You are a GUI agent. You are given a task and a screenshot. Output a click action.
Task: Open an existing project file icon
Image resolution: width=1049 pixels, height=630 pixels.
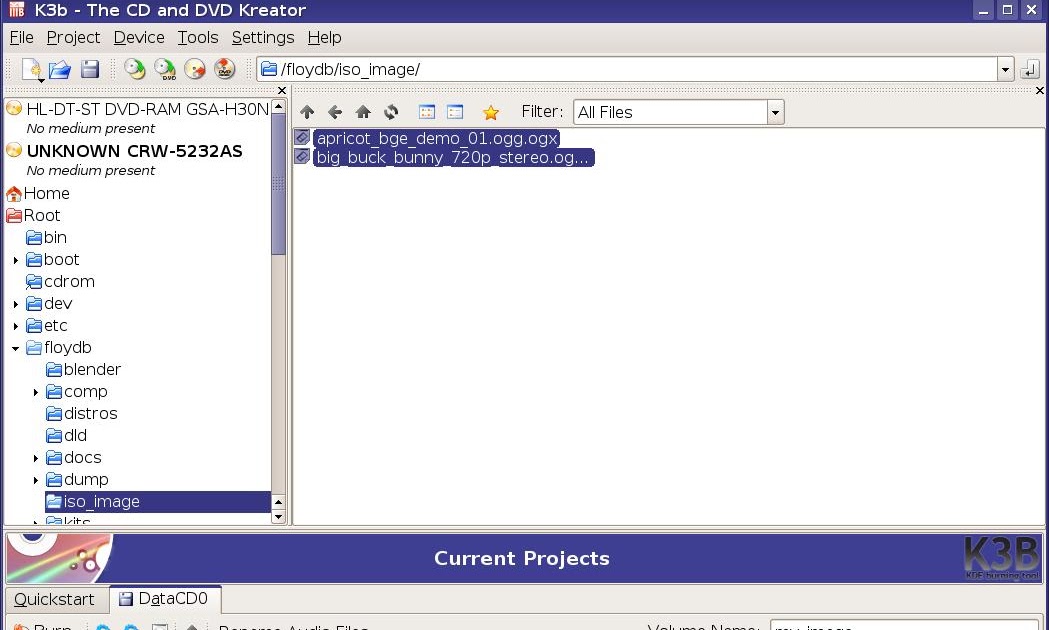tap(60, 70)
